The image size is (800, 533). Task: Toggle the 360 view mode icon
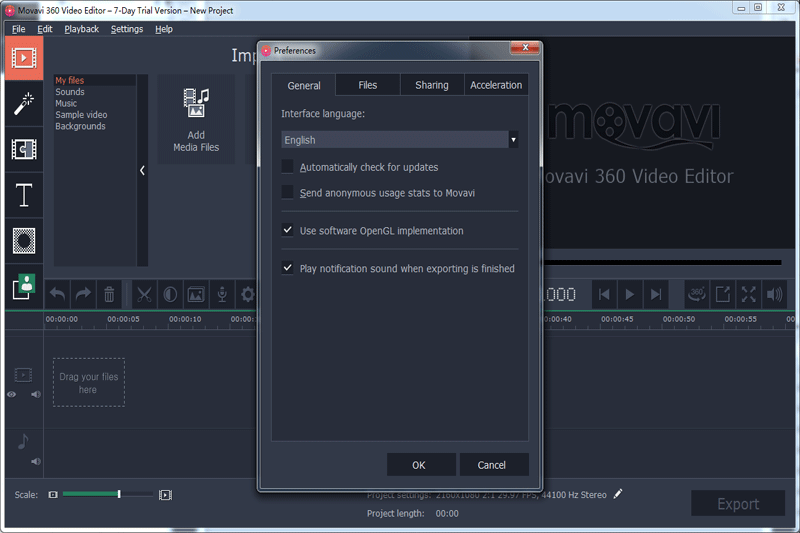click(696, 294)
